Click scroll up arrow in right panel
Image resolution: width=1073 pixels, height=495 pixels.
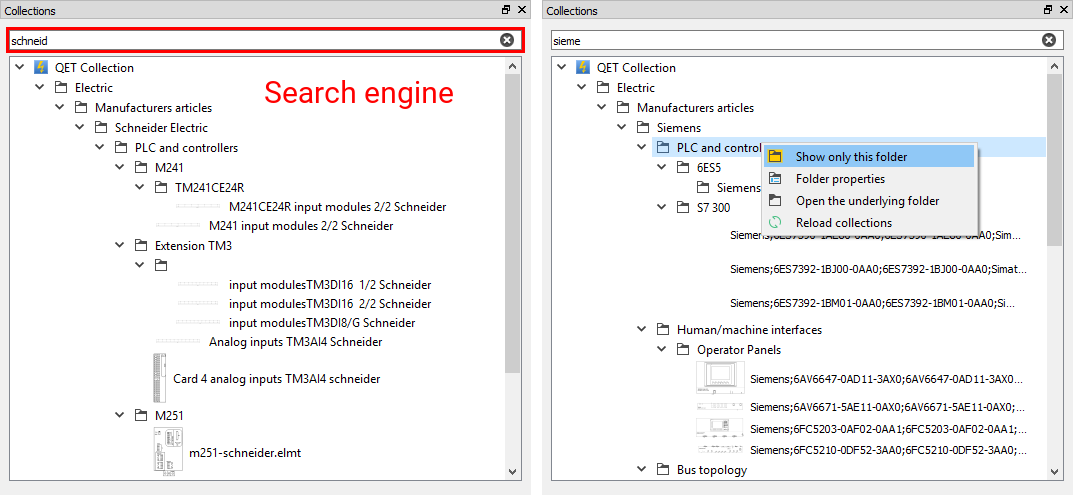(x=1055, y=66)
